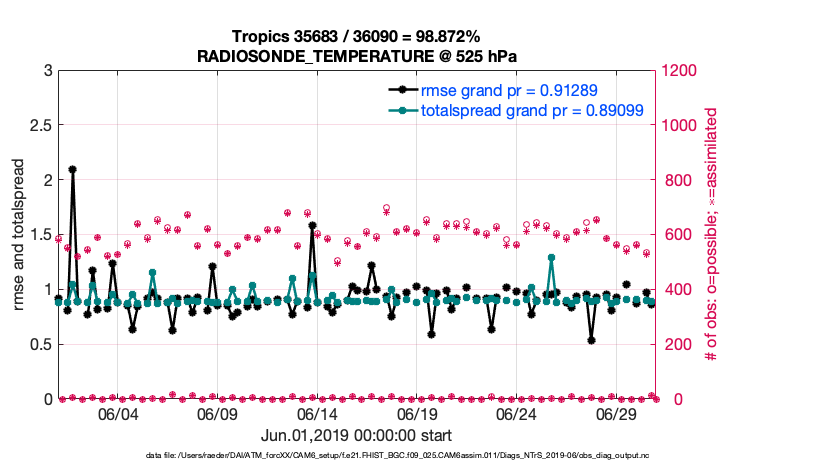Click the 06/09 date tick label
Screen dimensions: 830x470
pyautogui.click(x=217, y=414)
